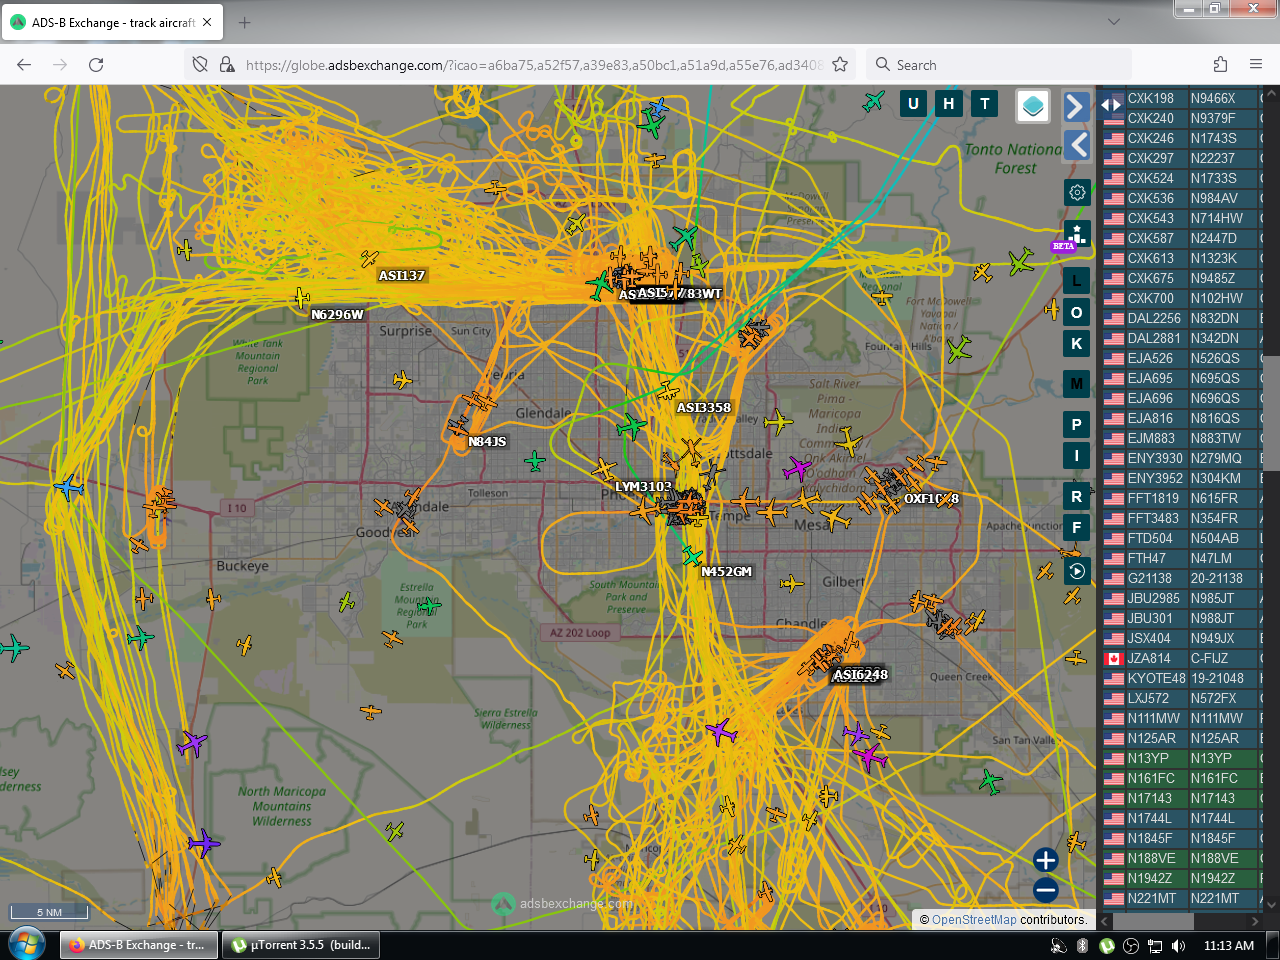View site security lock information
Image resolution: width=1280 pixels, height=960 pixels.
tap(227, 64)
